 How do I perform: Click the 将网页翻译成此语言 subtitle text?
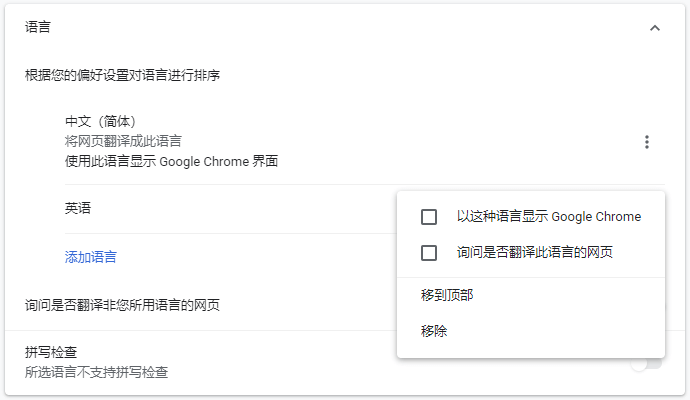coord(123,141)
